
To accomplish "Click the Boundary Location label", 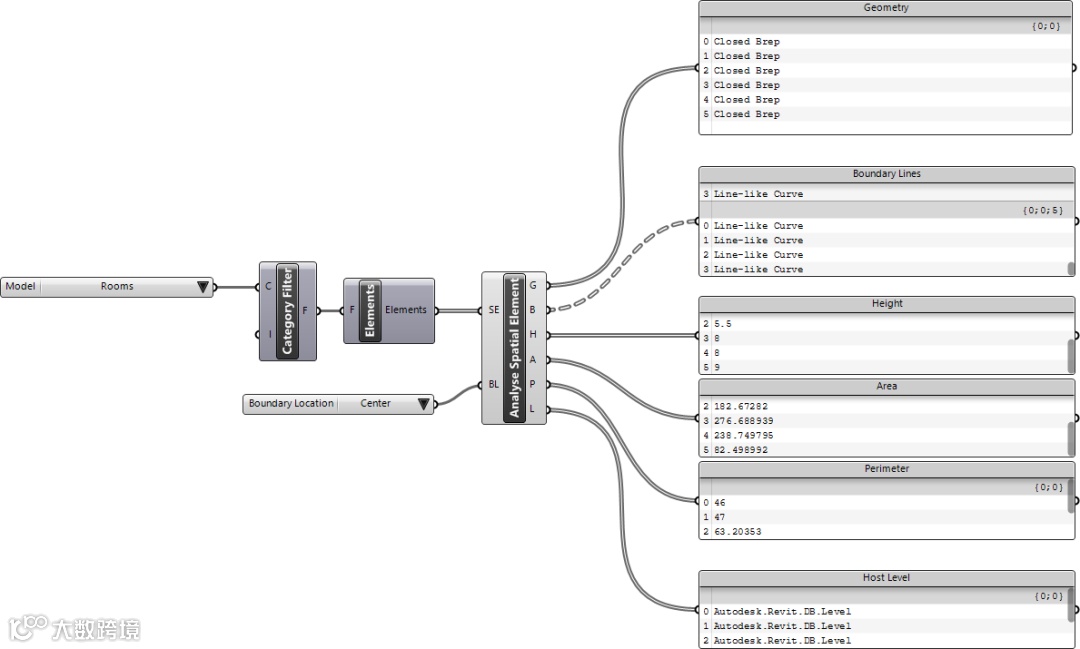I will [x=291, y=404].
